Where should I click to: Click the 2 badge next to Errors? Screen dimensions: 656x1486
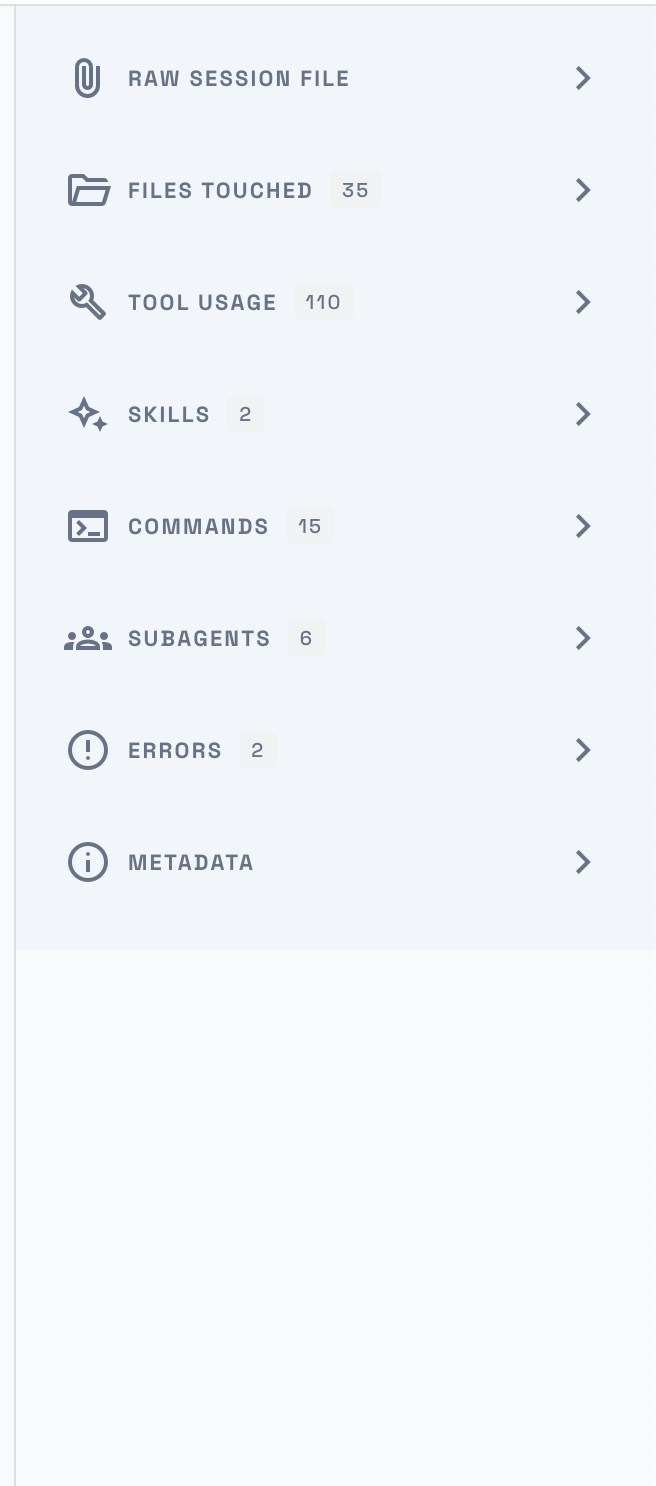click(257, 750)
